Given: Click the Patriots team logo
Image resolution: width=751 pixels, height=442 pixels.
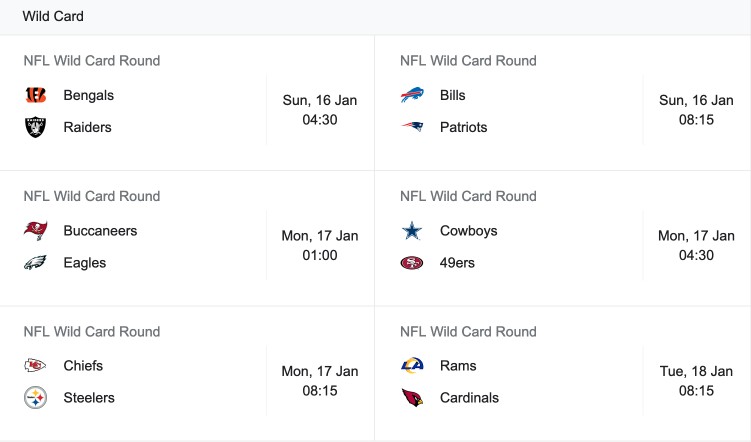Looking at the screenshot, I should (412, 127).
